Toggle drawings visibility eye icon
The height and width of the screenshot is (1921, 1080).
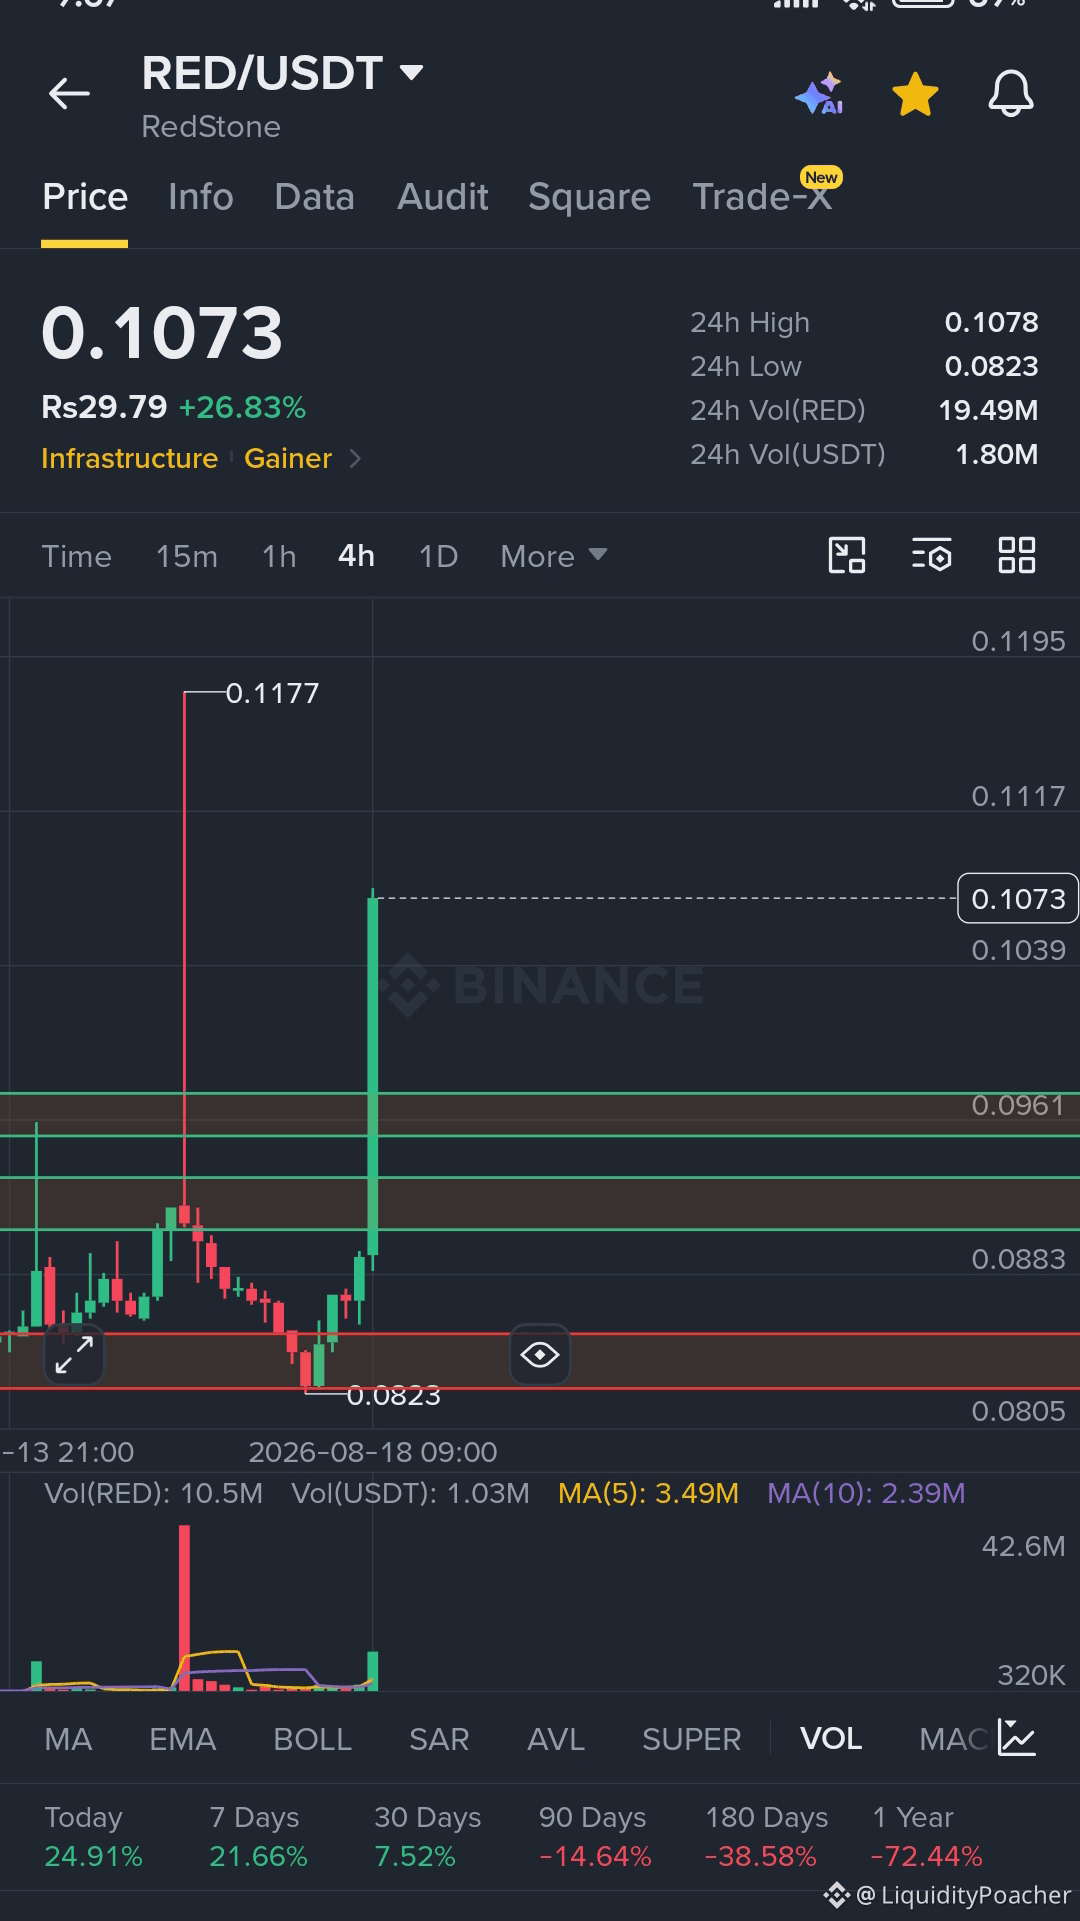point(540,1355)
